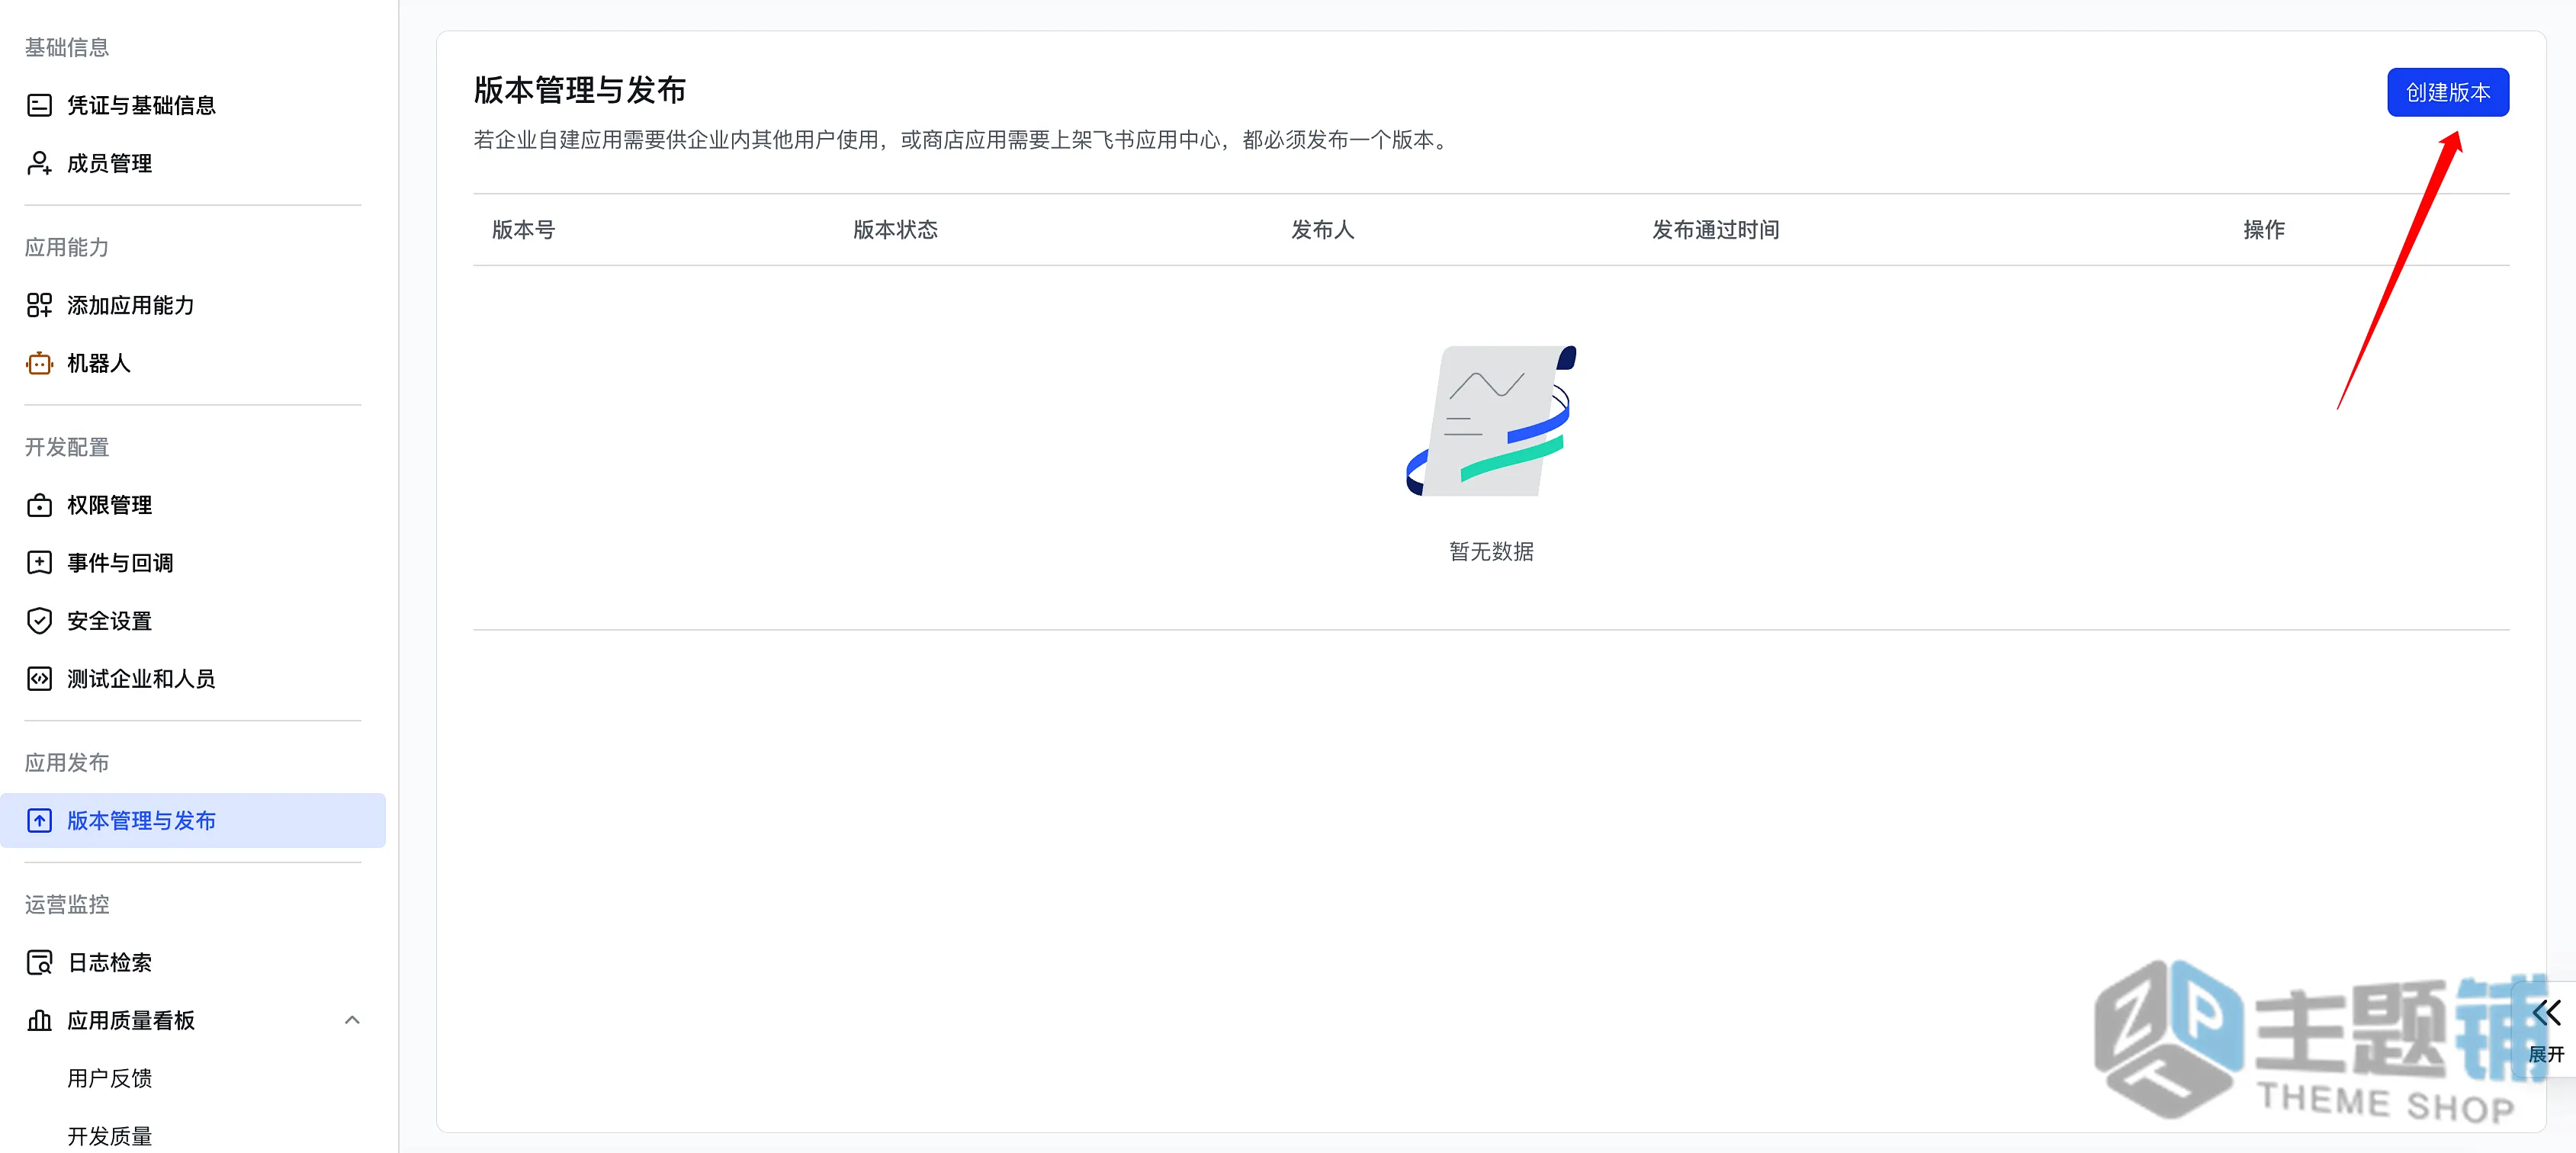Open 开发质量 submenu item
The image size is (2576, 1153).
coord(109,1137)
